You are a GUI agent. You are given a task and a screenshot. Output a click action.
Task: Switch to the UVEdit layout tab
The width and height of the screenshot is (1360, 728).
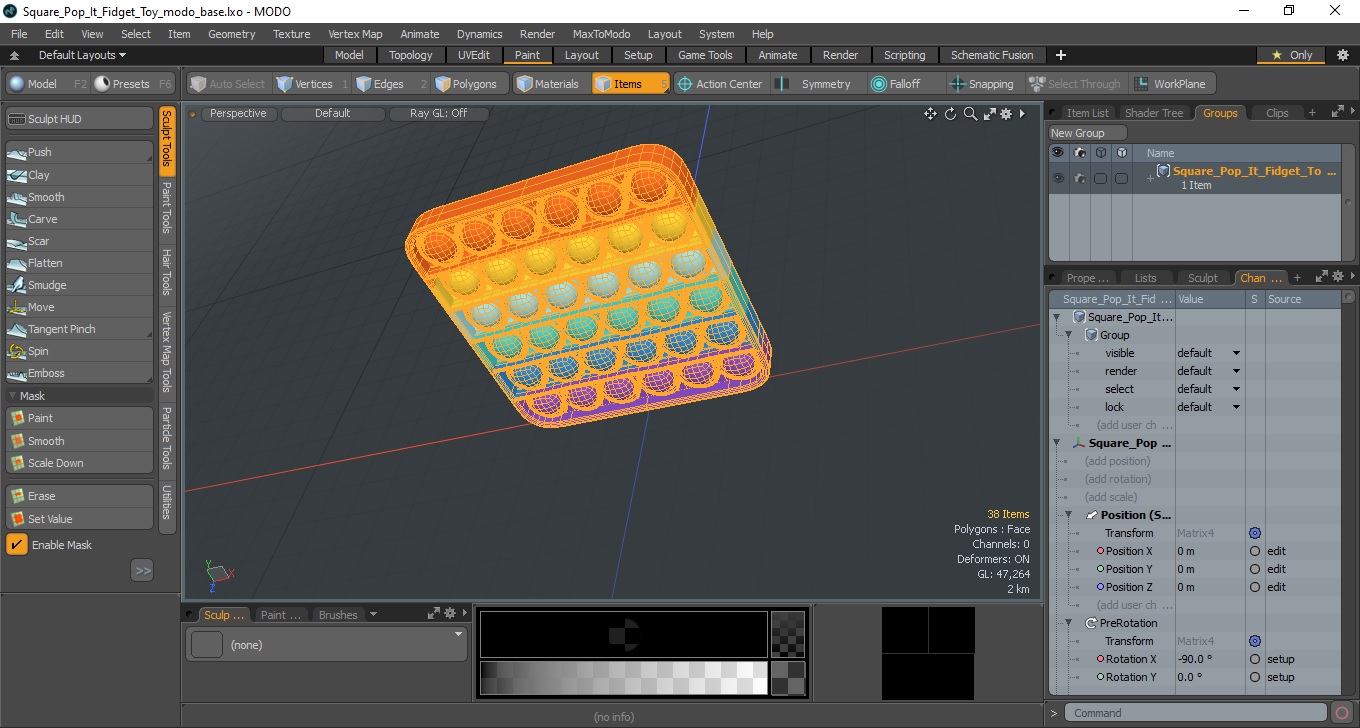(x=473, y=55)
